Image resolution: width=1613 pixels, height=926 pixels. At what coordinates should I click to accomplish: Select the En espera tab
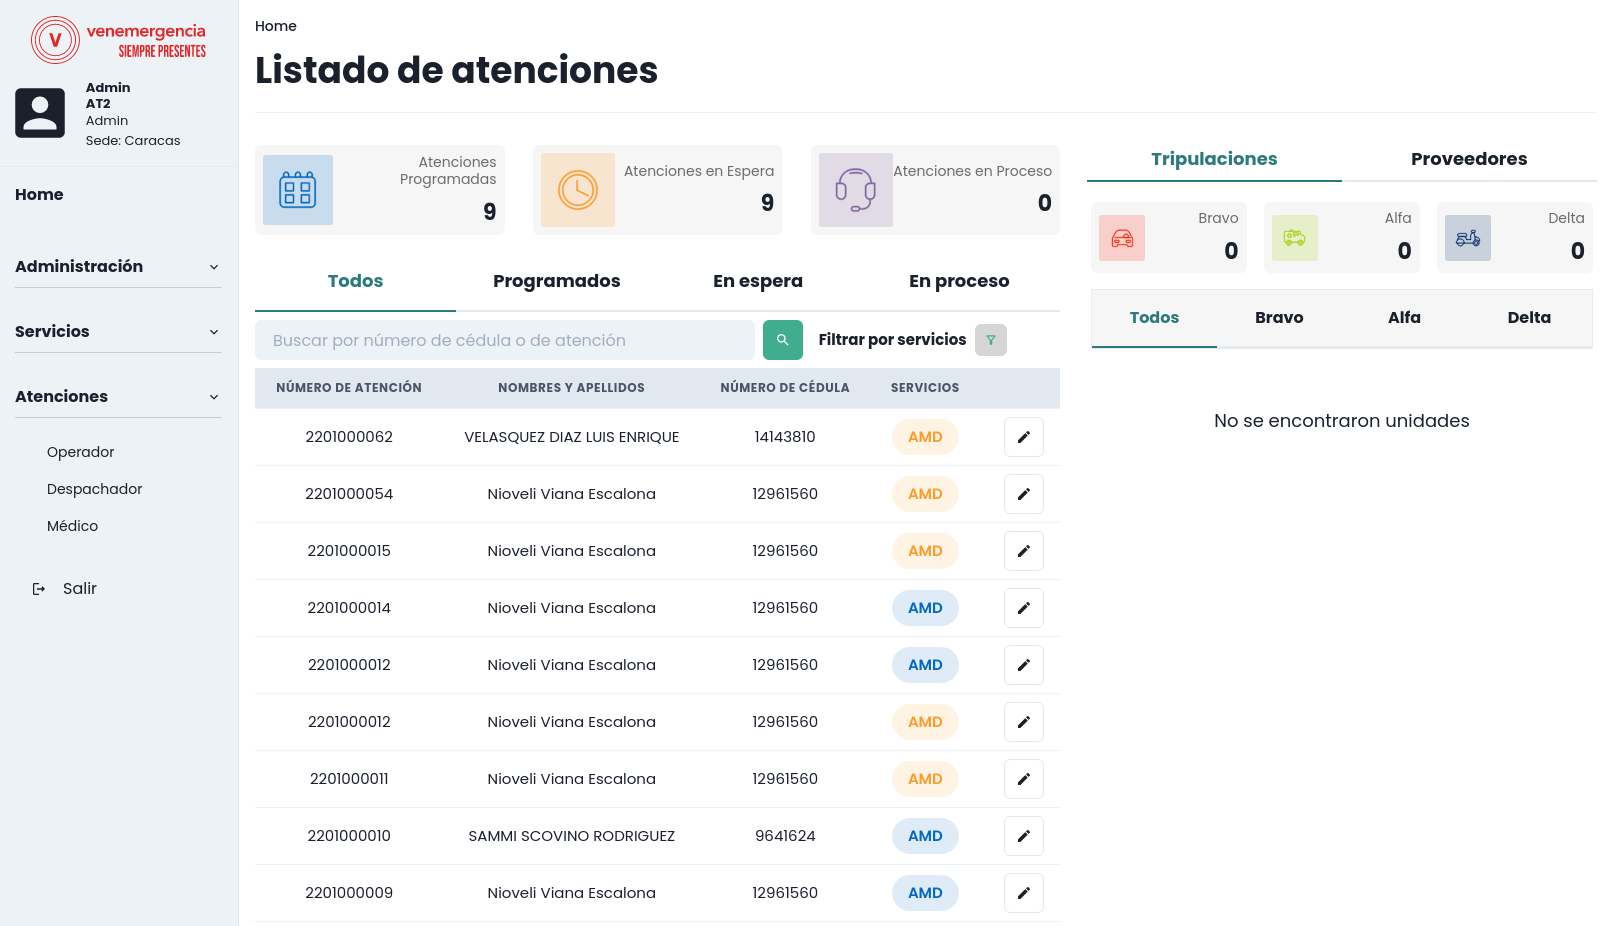click(x=757, y=281)
